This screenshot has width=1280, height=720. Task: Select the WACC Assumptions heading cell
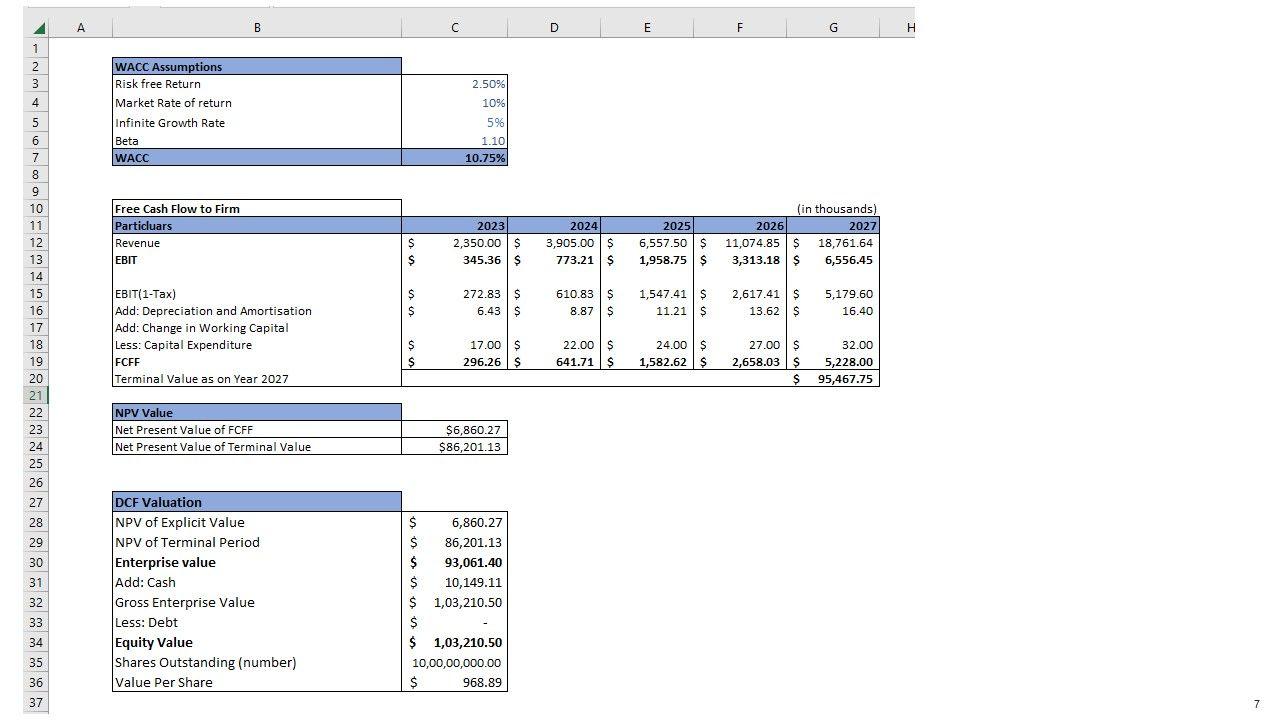point(256,67)
